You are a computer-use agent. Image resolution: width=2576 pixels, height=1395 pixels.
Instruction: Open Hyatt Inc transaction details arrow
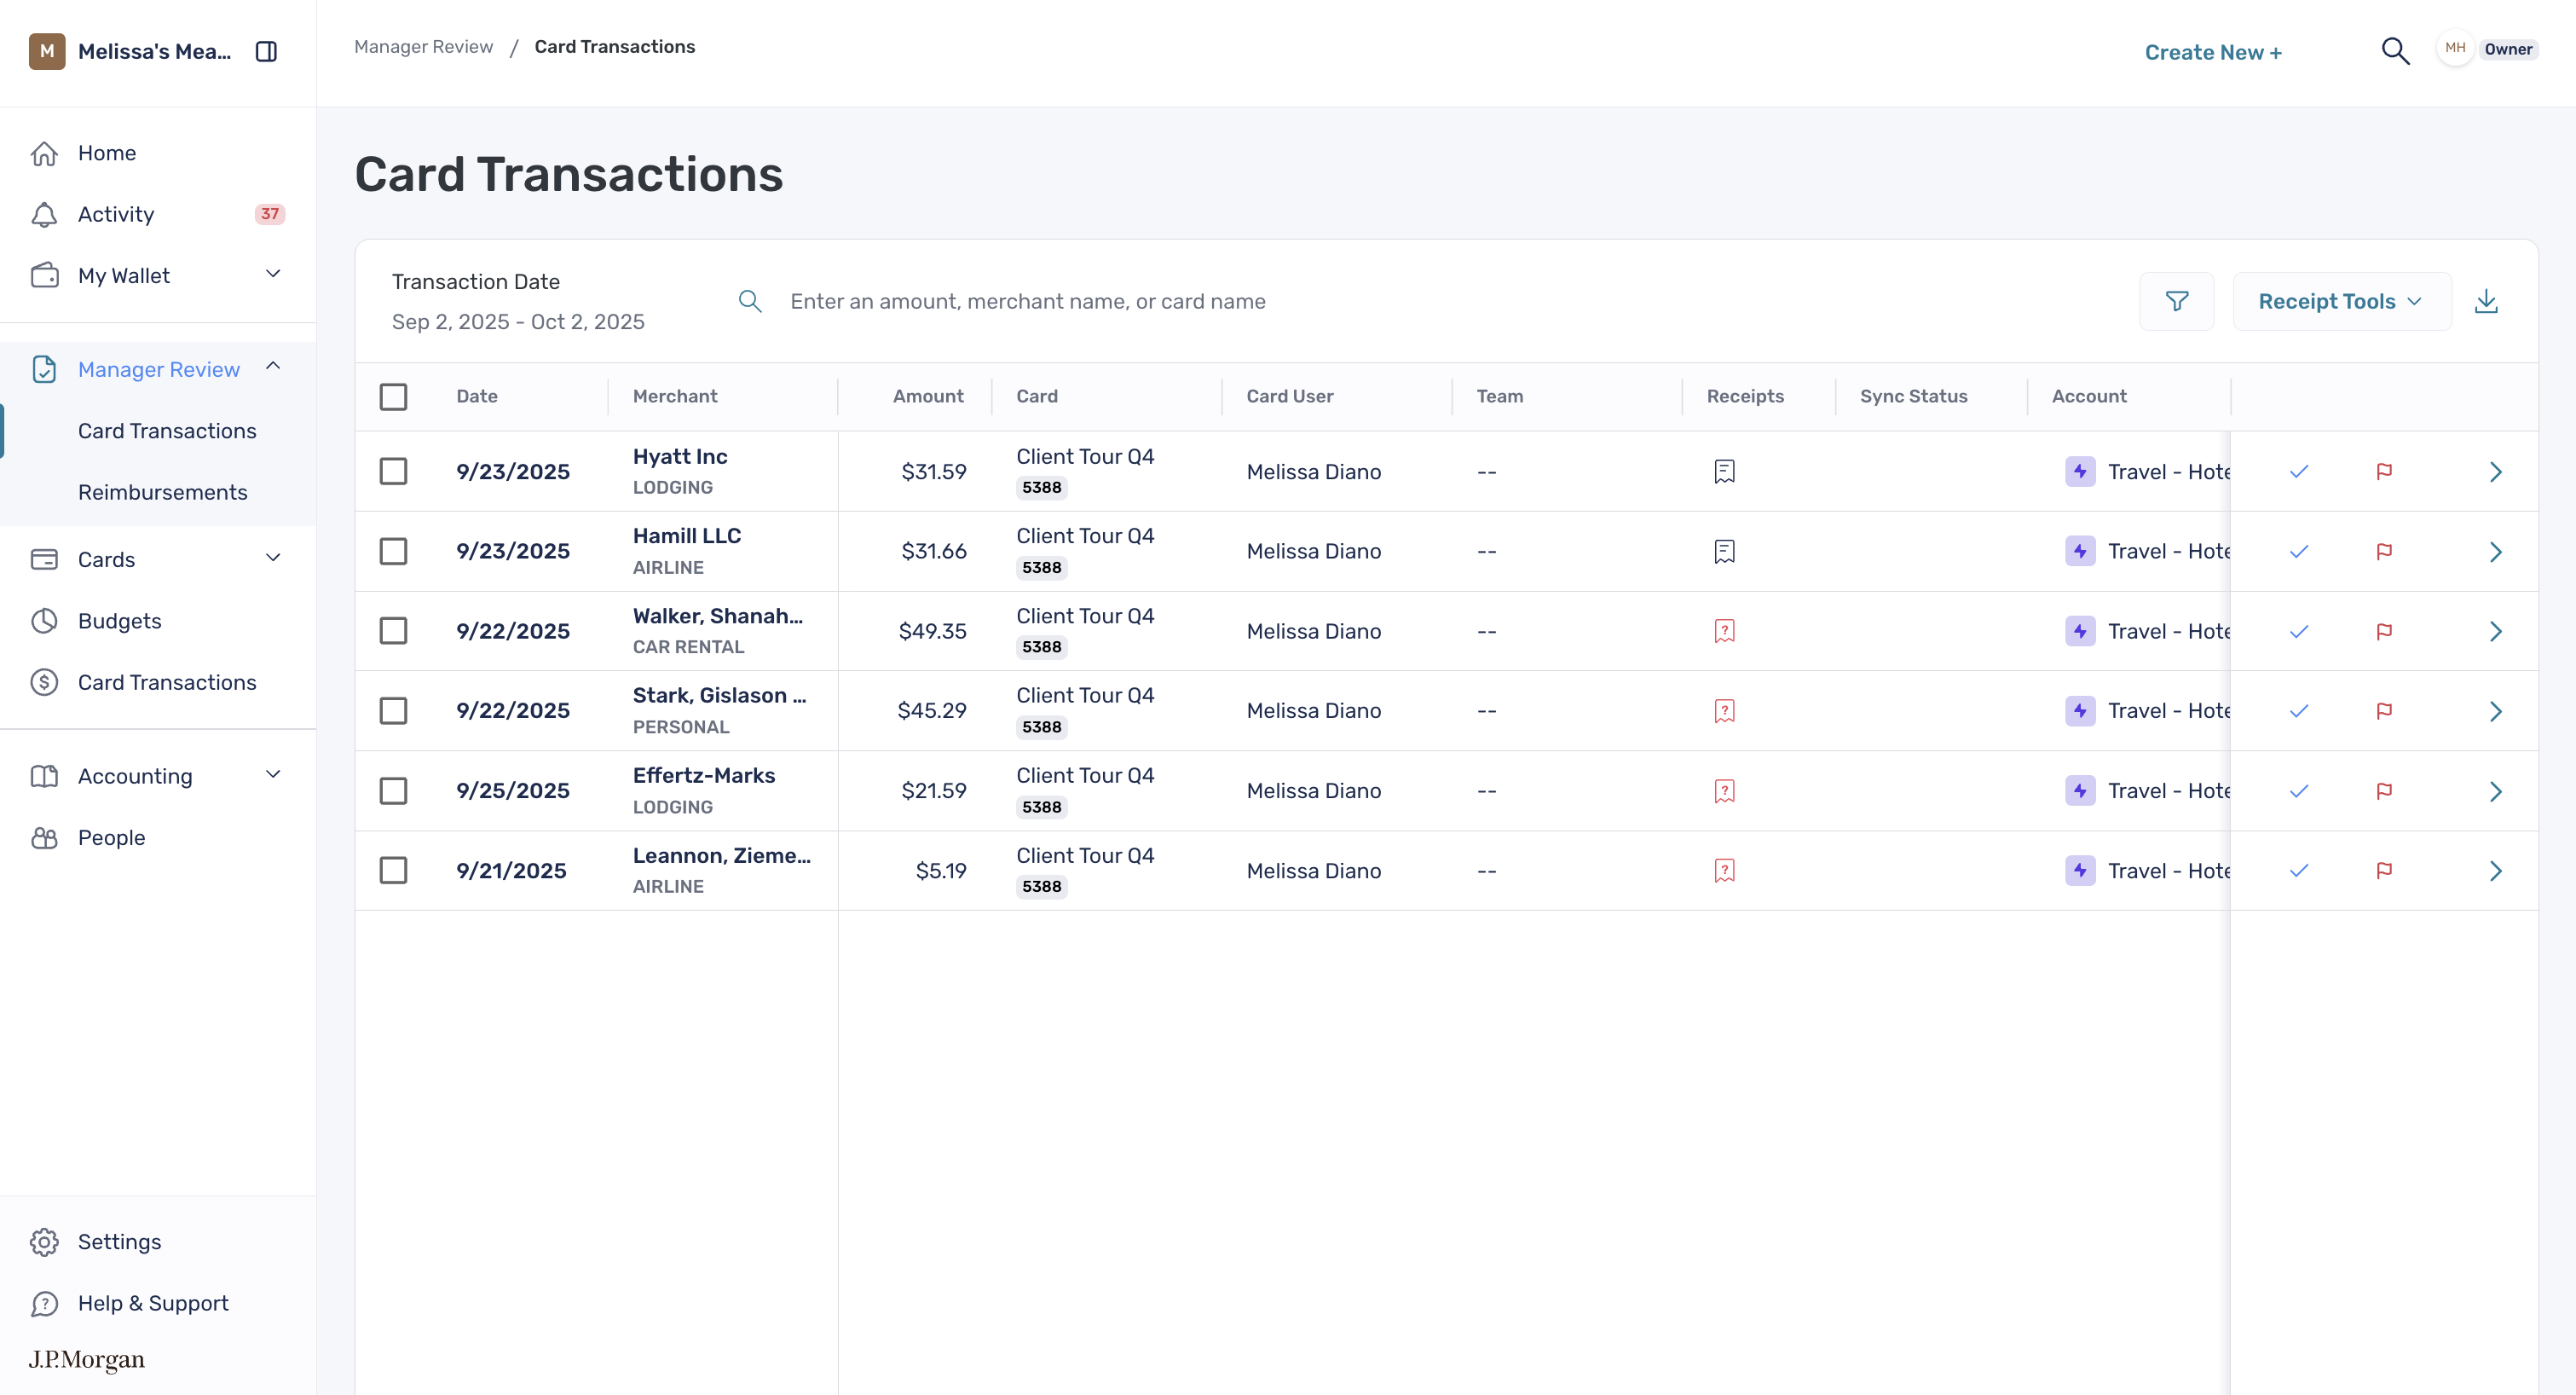(x=2495, y=471)
